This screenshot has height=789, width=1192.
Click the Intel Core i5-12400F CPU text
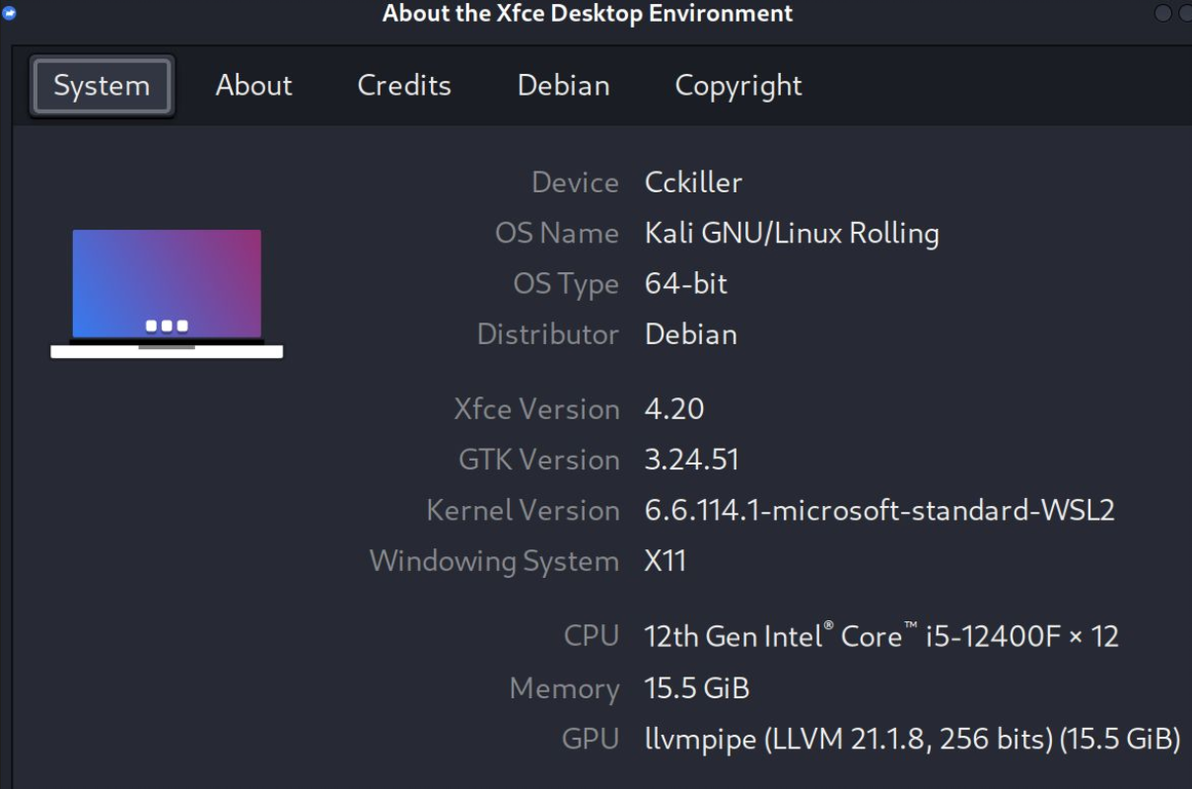pyautogui.click(x=881, y=635)
